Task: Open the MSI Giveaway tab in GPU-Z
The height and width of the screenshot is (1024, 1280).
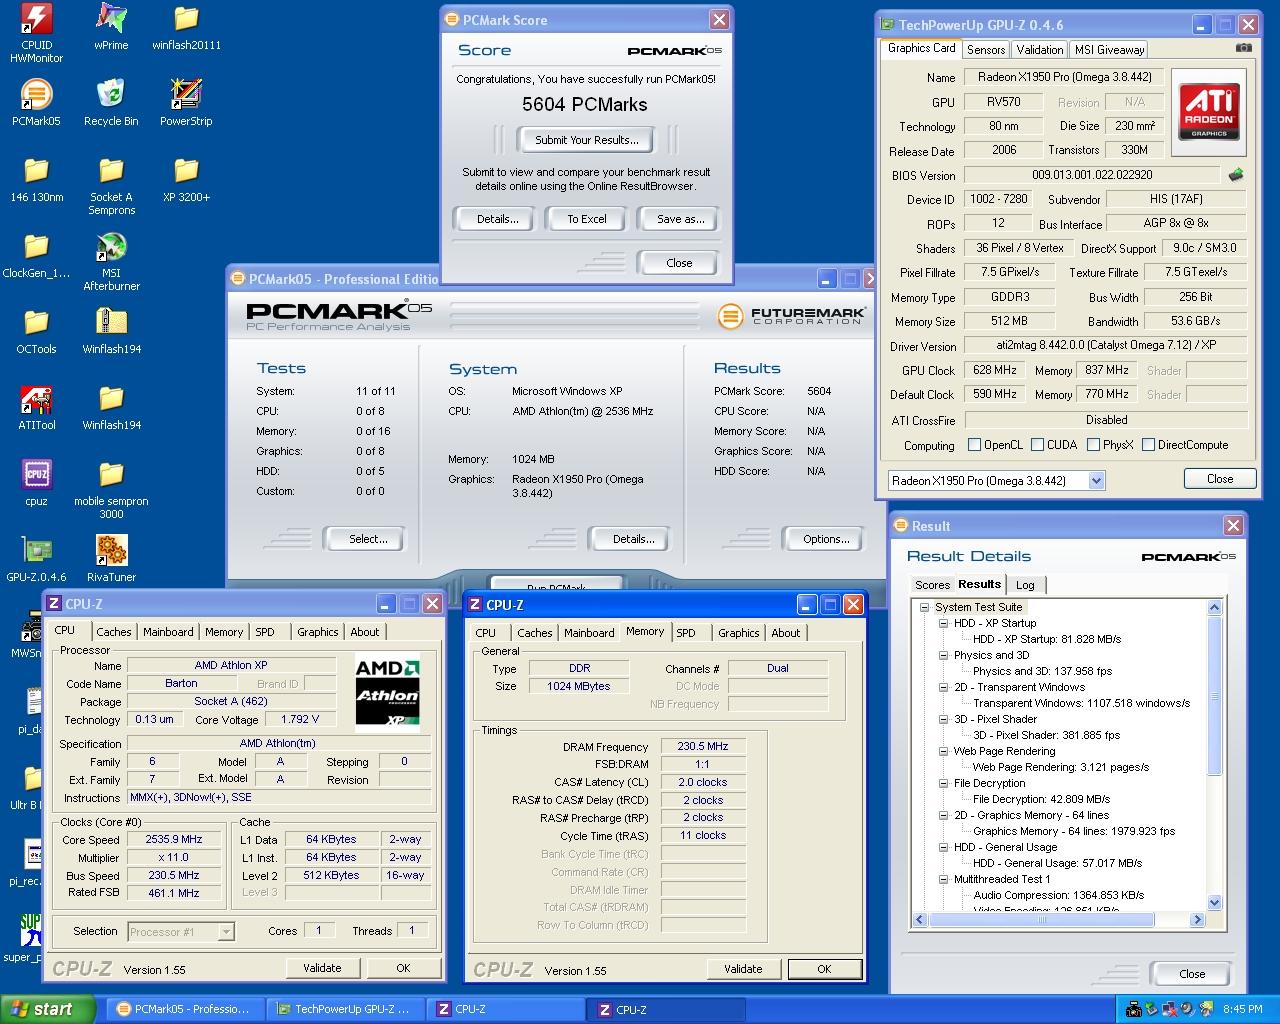Action: (1109, 50)
